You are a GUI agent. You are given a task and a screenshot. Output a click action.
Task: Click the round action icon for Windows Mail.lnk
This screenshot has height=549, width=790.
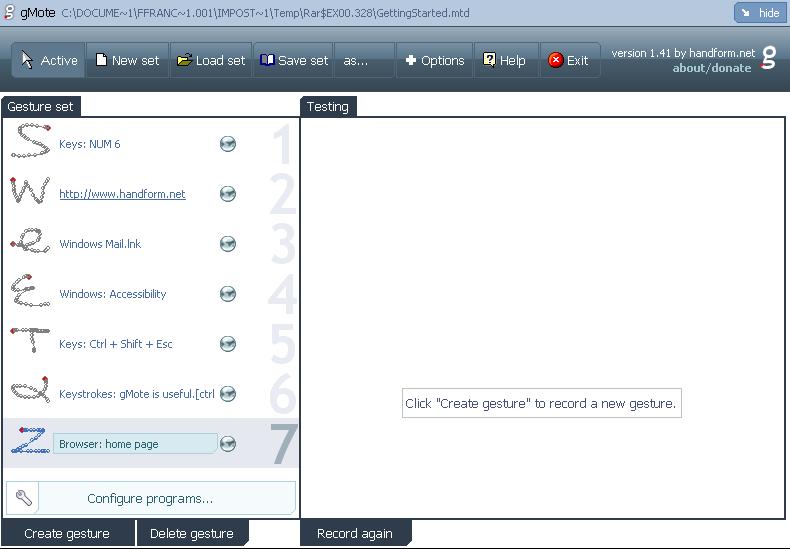pos(228,244)
